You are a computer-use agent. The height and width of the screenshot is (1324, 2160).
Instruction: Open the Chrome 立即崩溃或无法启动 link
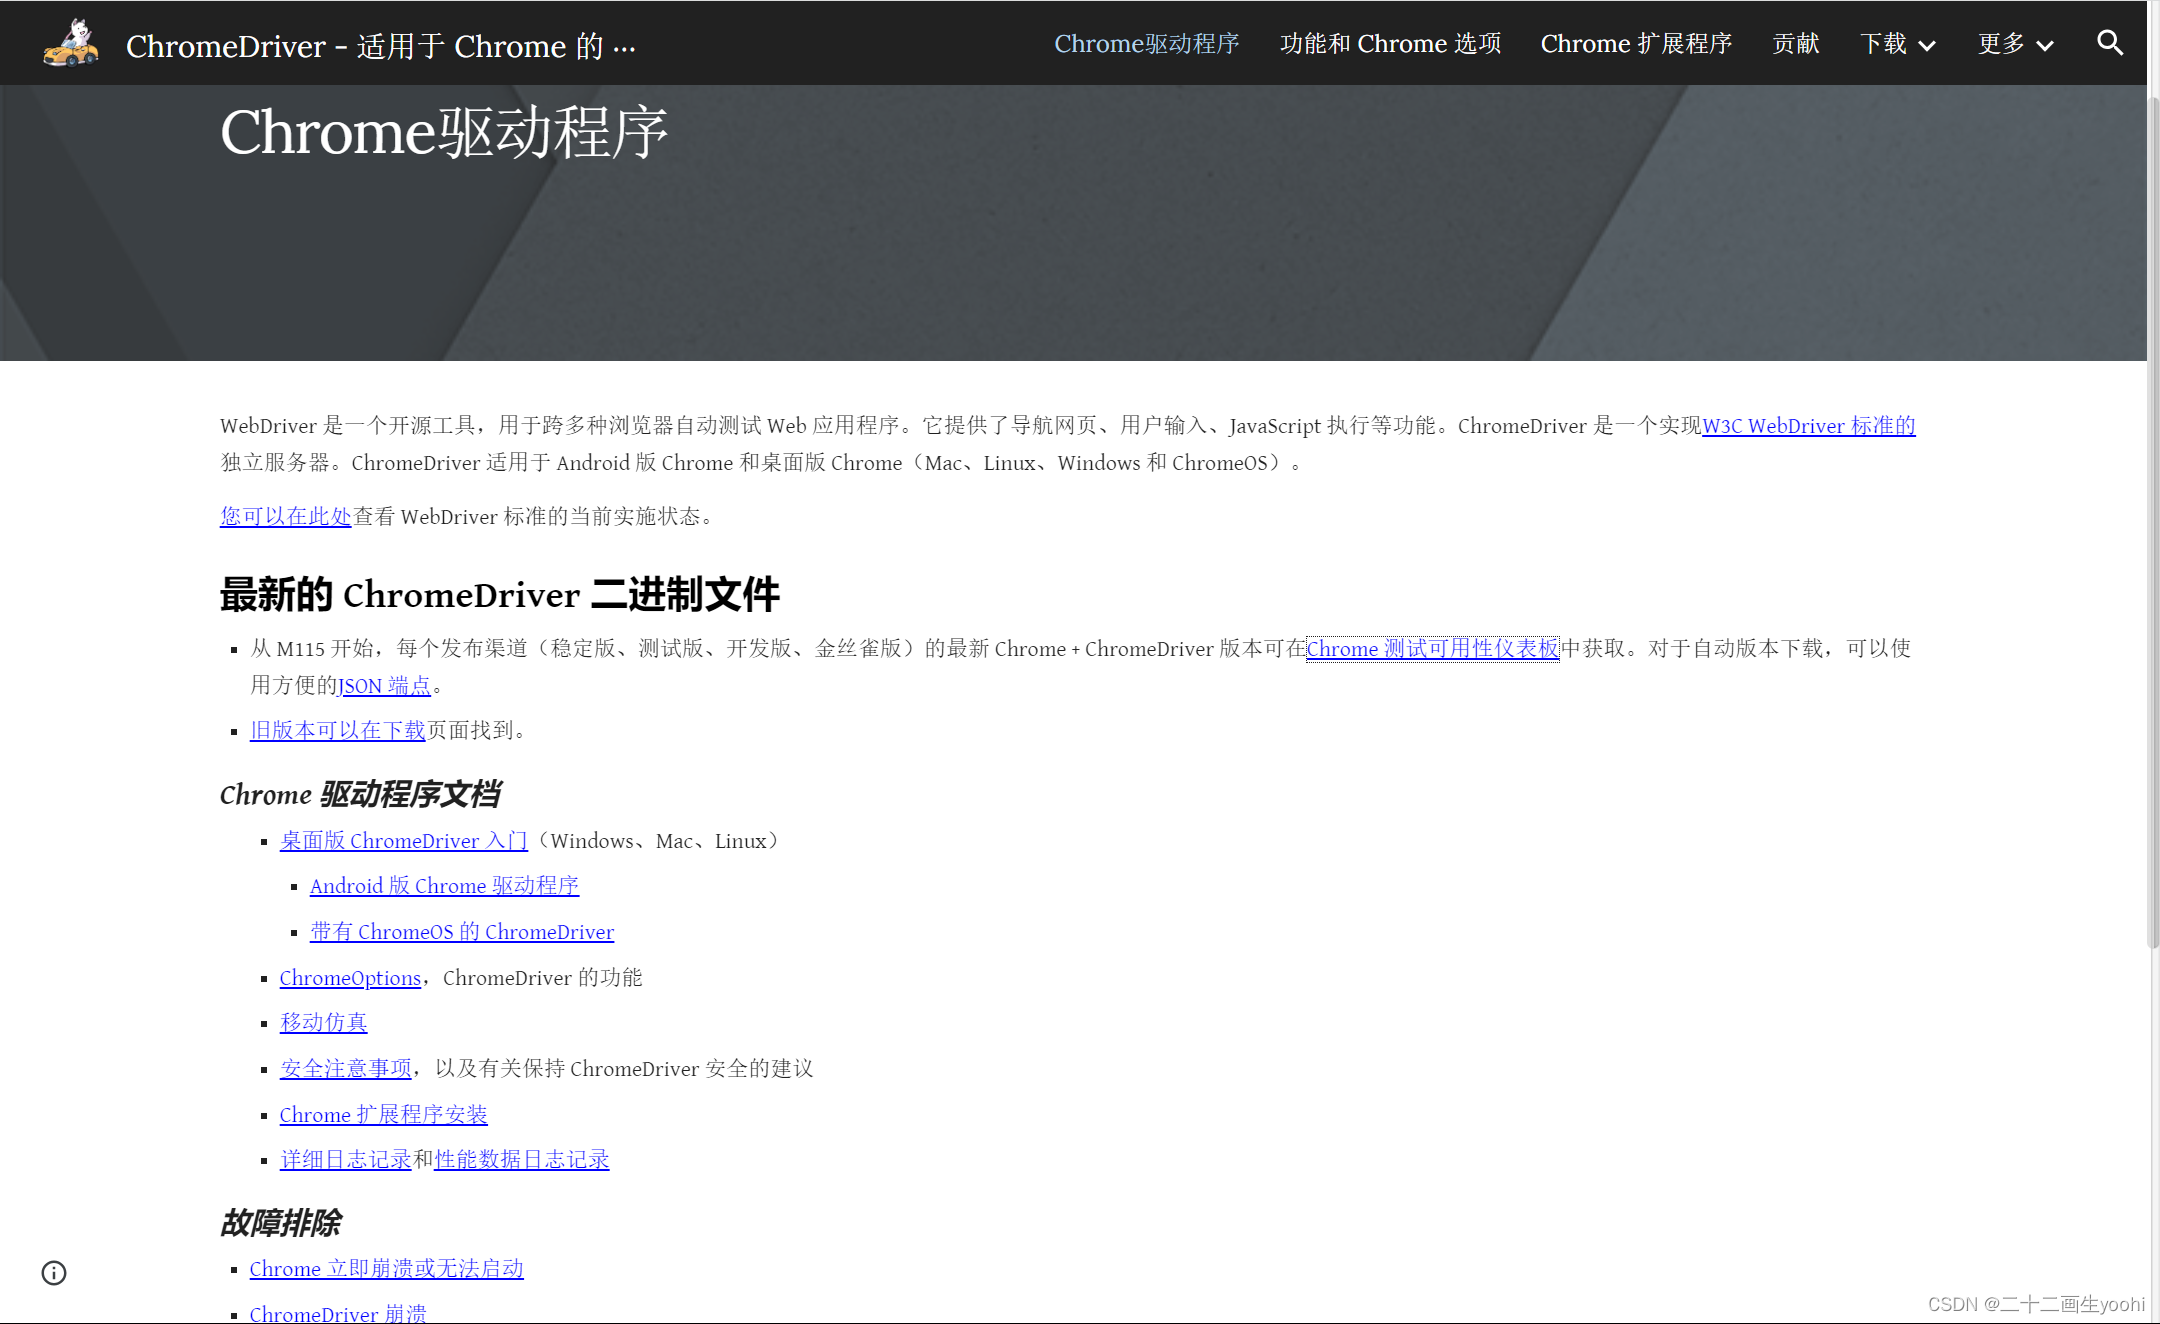click(x=386, y=1268)
